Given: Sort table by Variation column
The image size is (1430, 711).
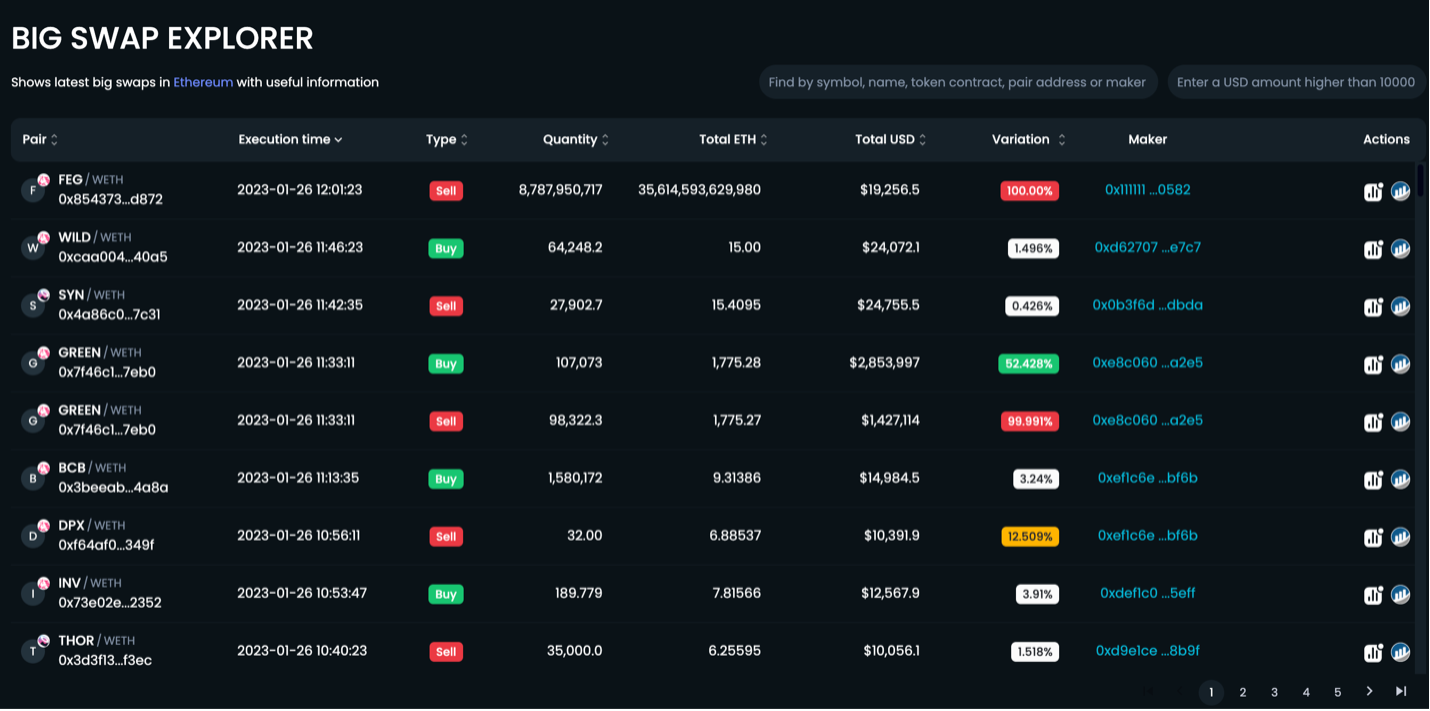Looking at the screenshot, I should click(x=1029, y=139).
